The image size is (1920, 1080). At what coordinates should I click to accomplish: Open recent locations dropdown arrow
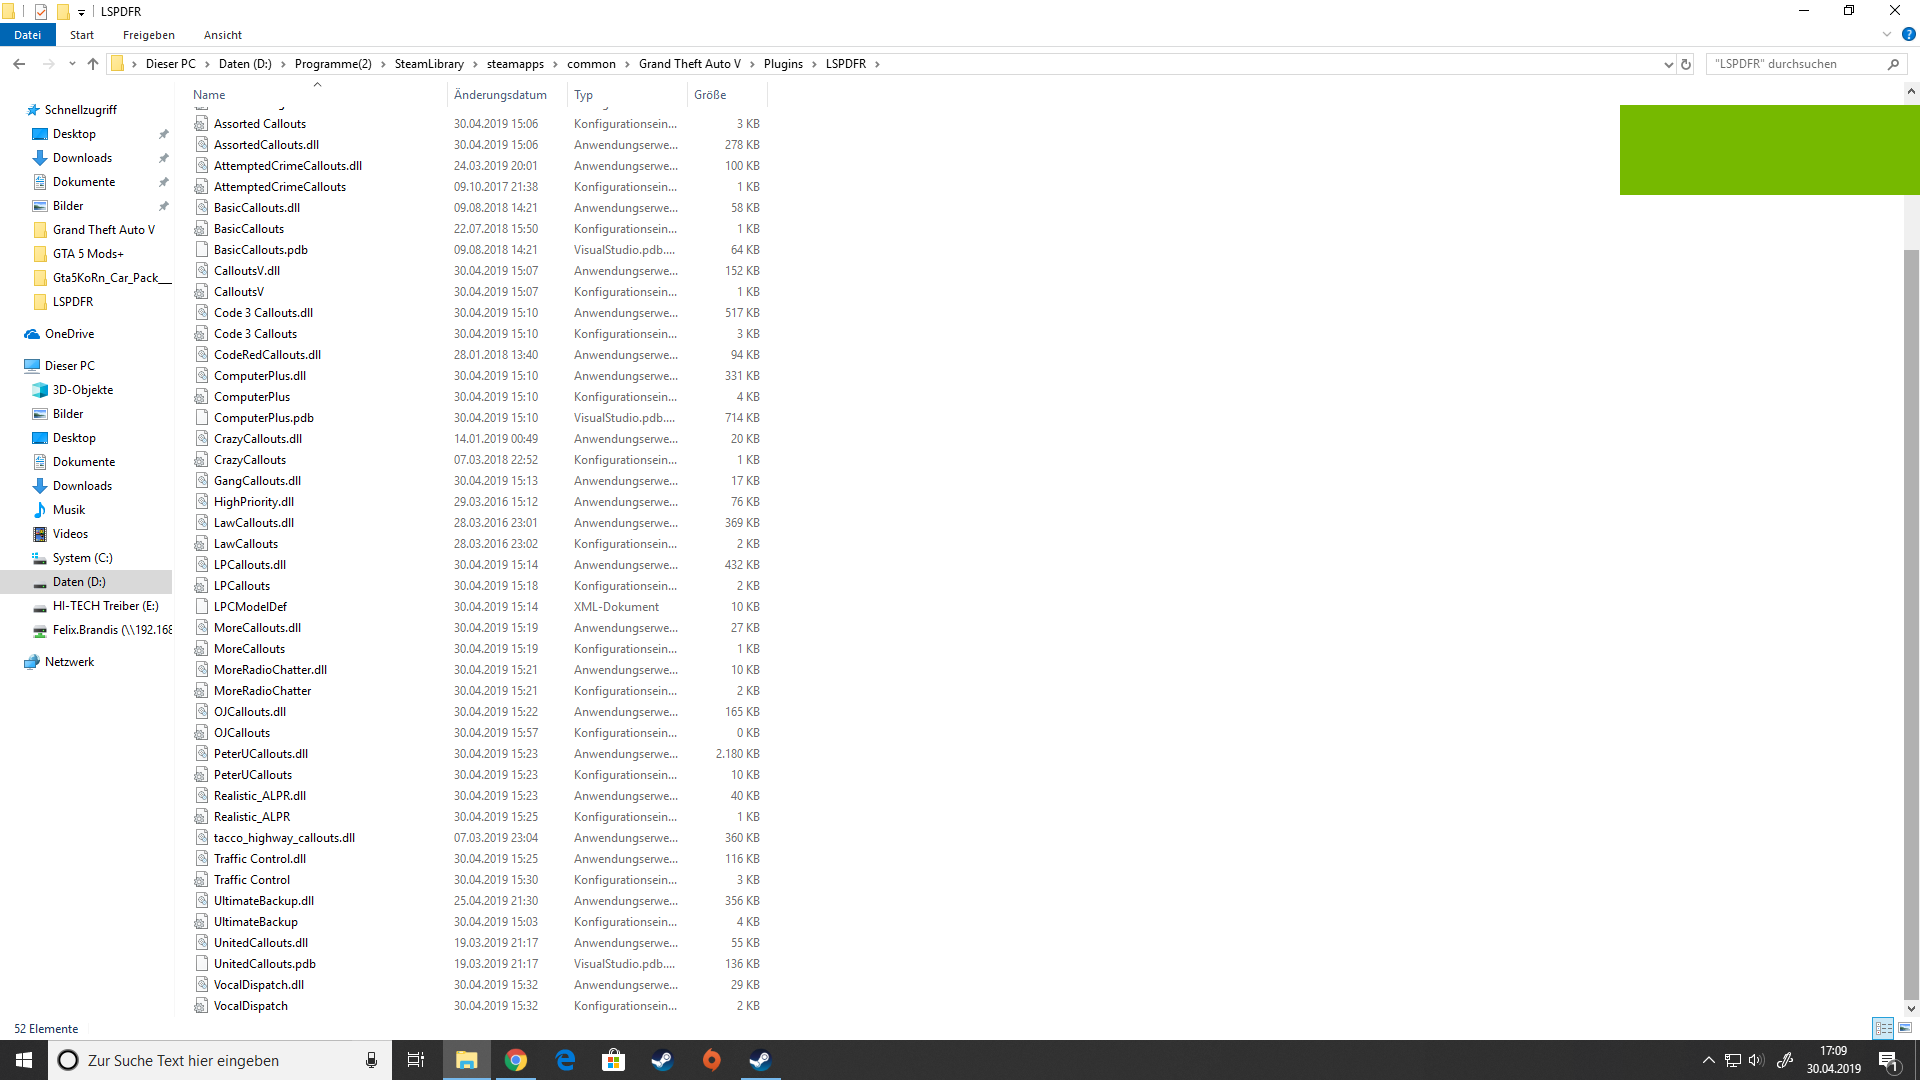(72, 64)
